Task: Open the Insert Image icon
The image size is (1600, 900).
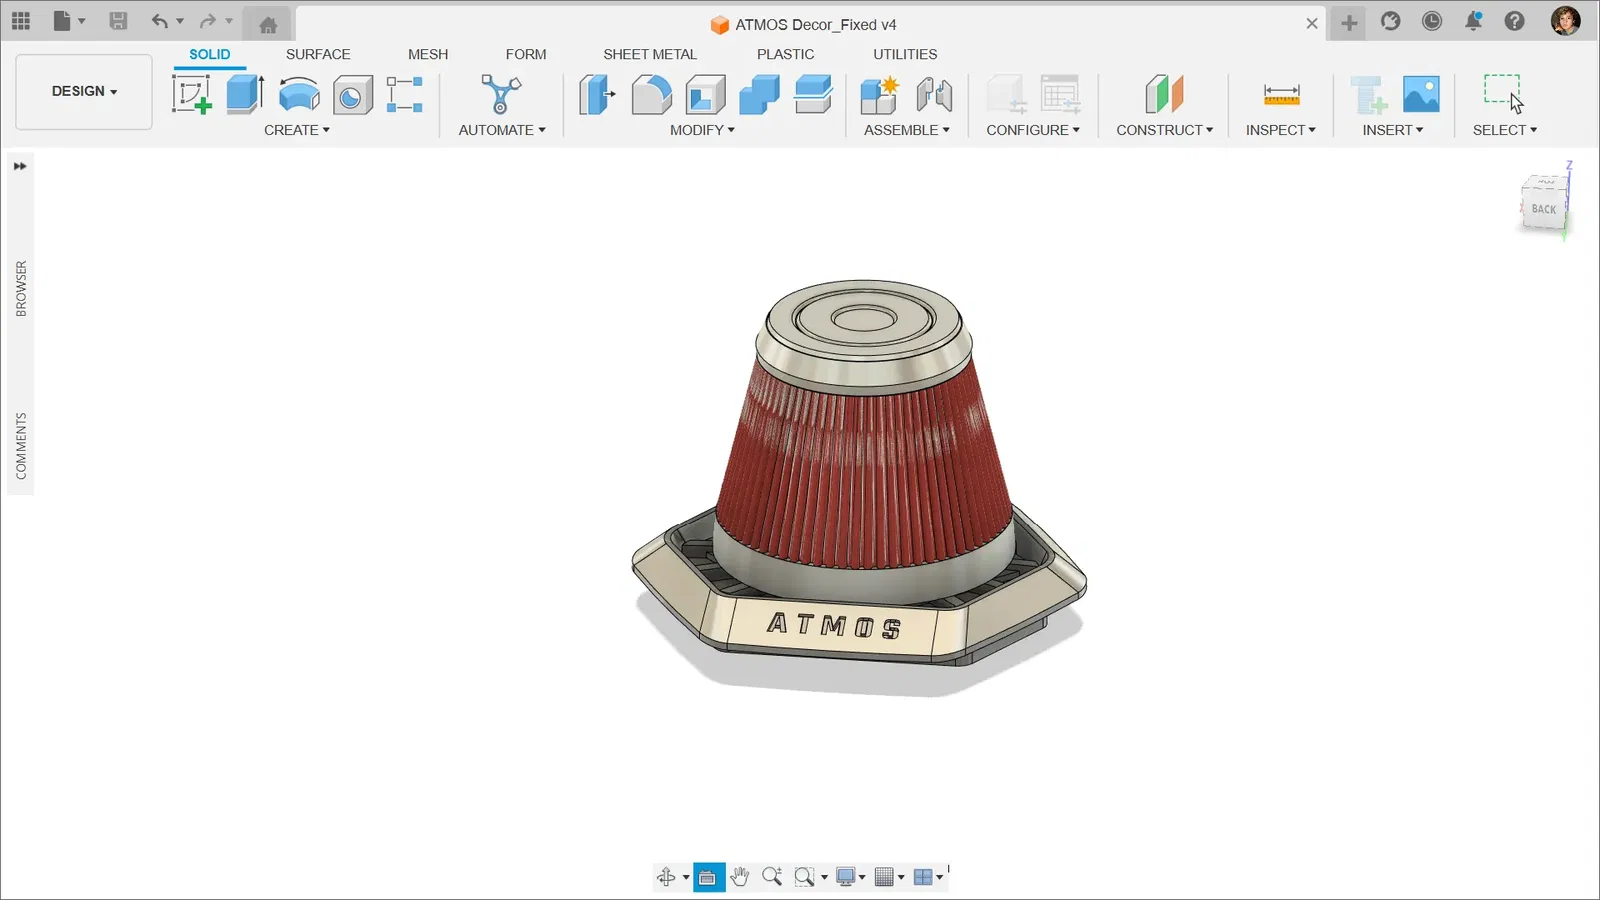Action: (x=1421, y=95)
